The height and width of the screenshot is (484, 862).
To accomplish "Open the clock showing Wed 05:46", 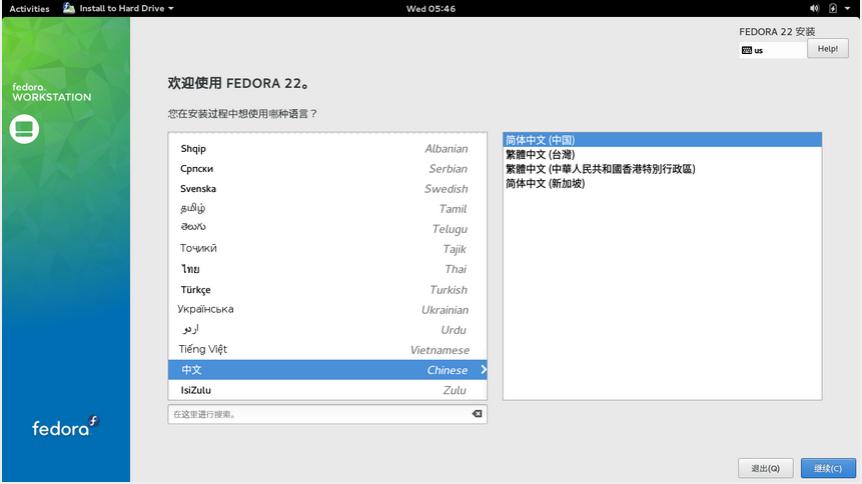I will (x=430, y=8).
